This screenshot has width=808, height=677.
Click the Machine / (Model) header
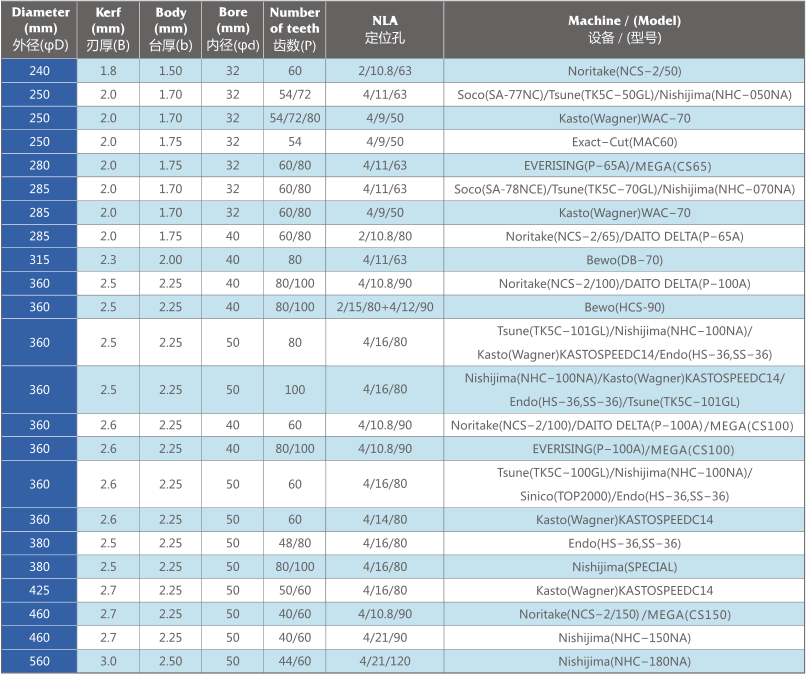click(x=624, y=29)
